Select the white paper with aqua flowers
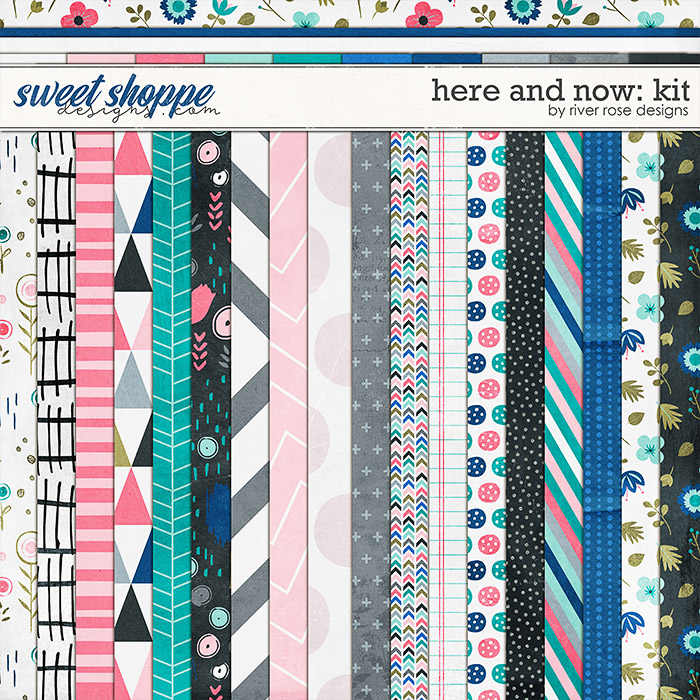The image size is (700, 700). tap(641, 416)
